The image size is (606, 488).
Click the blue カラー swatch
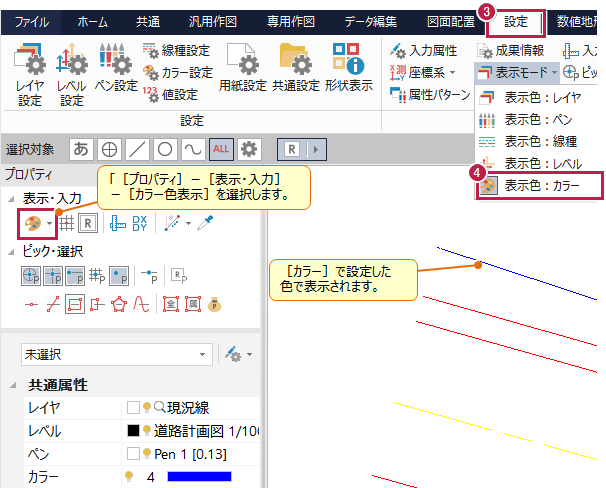(x=199, y=477)
